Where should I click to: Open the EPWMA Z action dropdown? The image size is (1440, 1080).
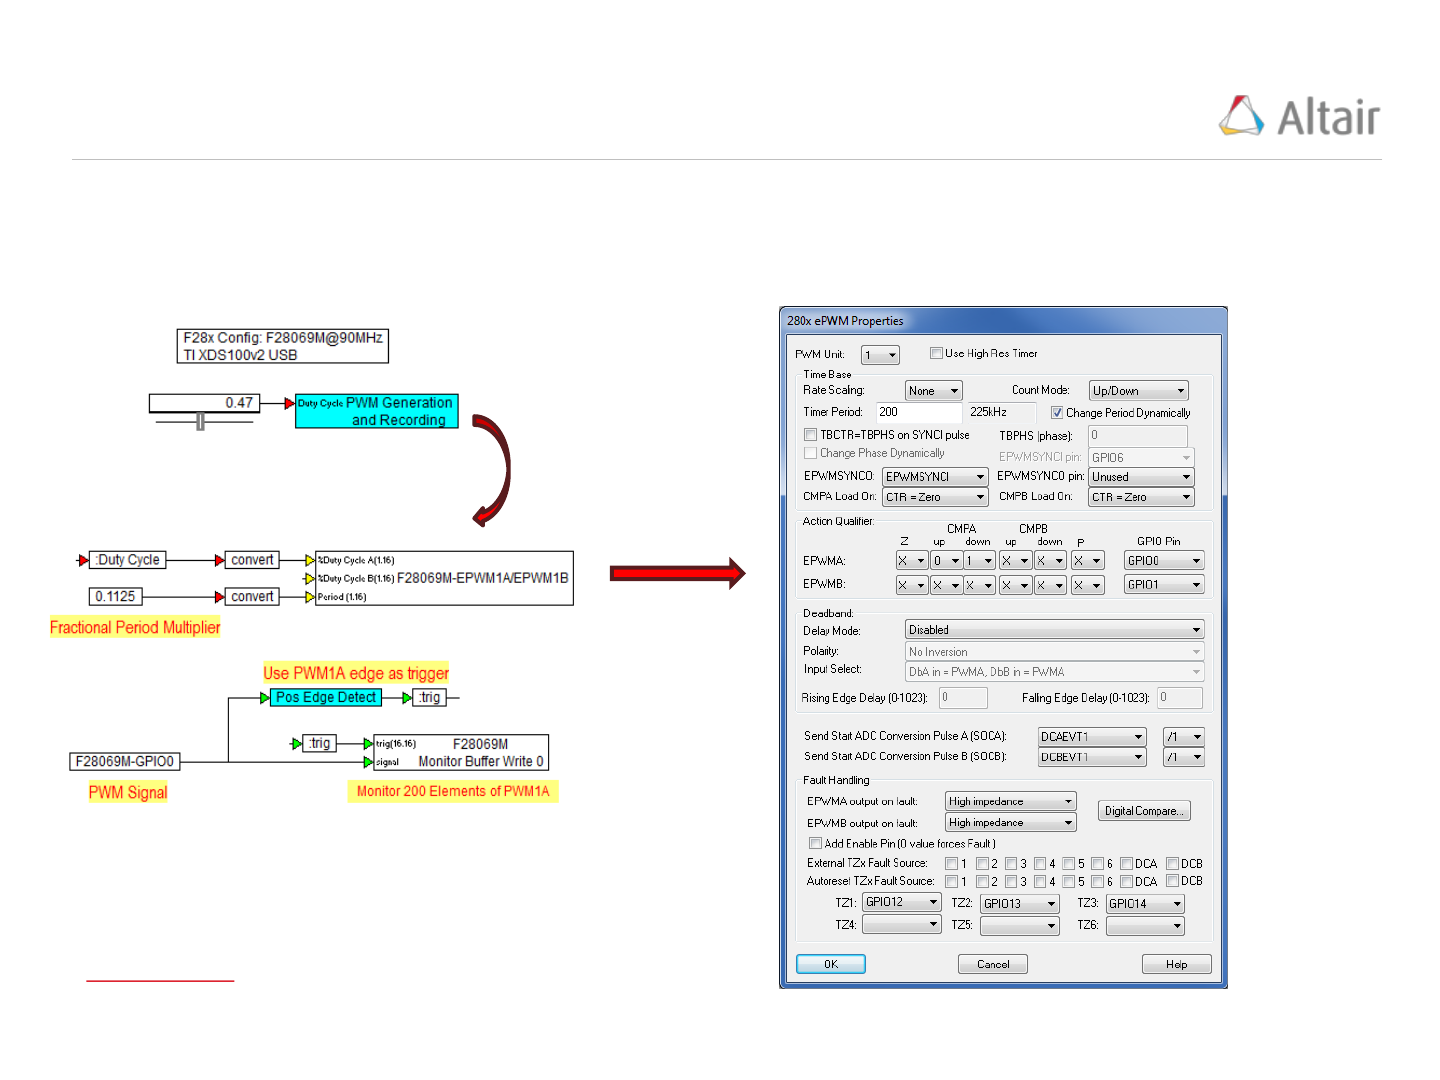pyautogui.click(x=912, y=561)
